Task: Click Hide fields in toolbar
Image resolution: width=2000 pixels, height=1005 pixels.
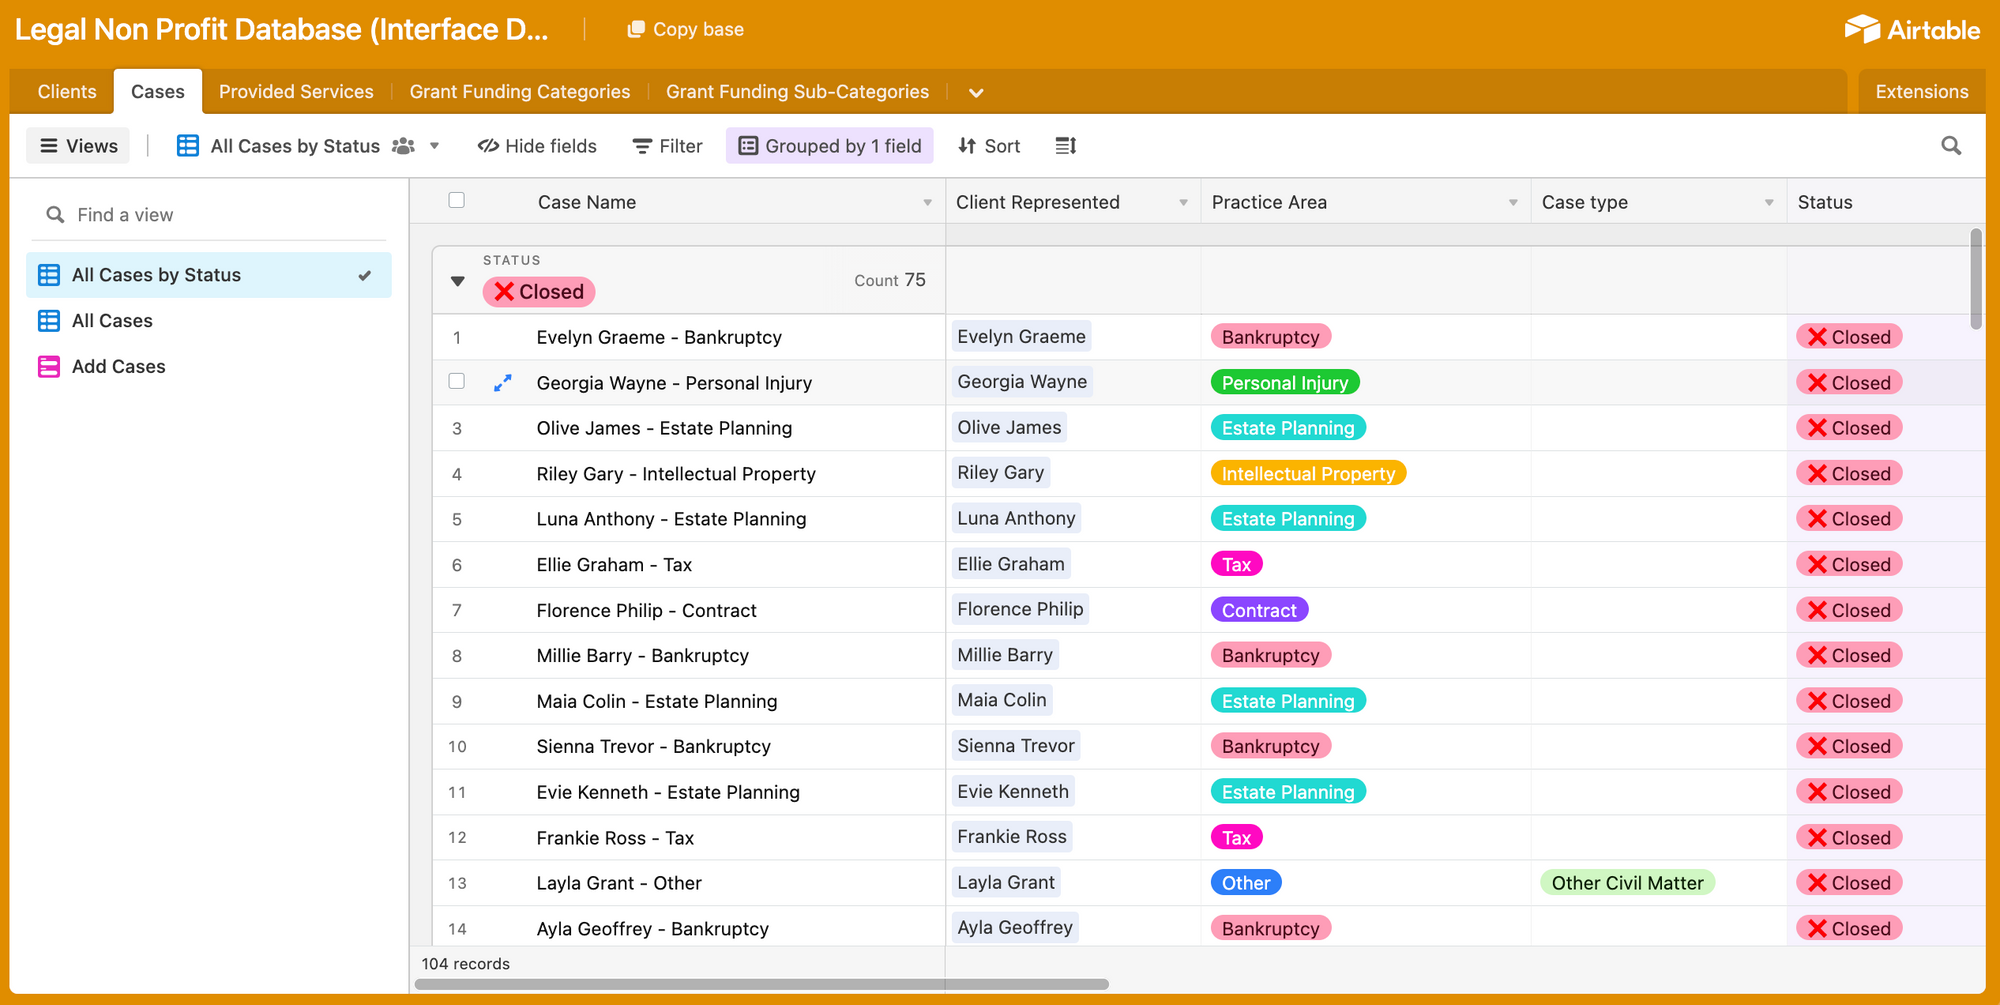Action: [x=537, y=146]
